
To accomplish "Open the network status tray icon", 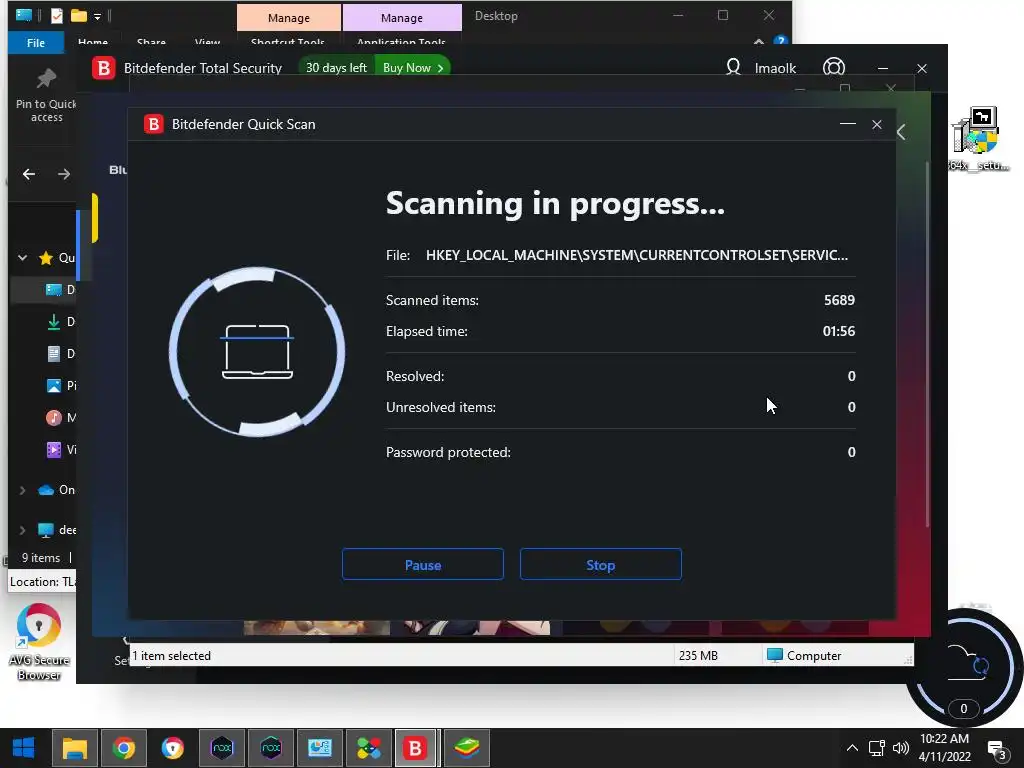I will 876,748.
